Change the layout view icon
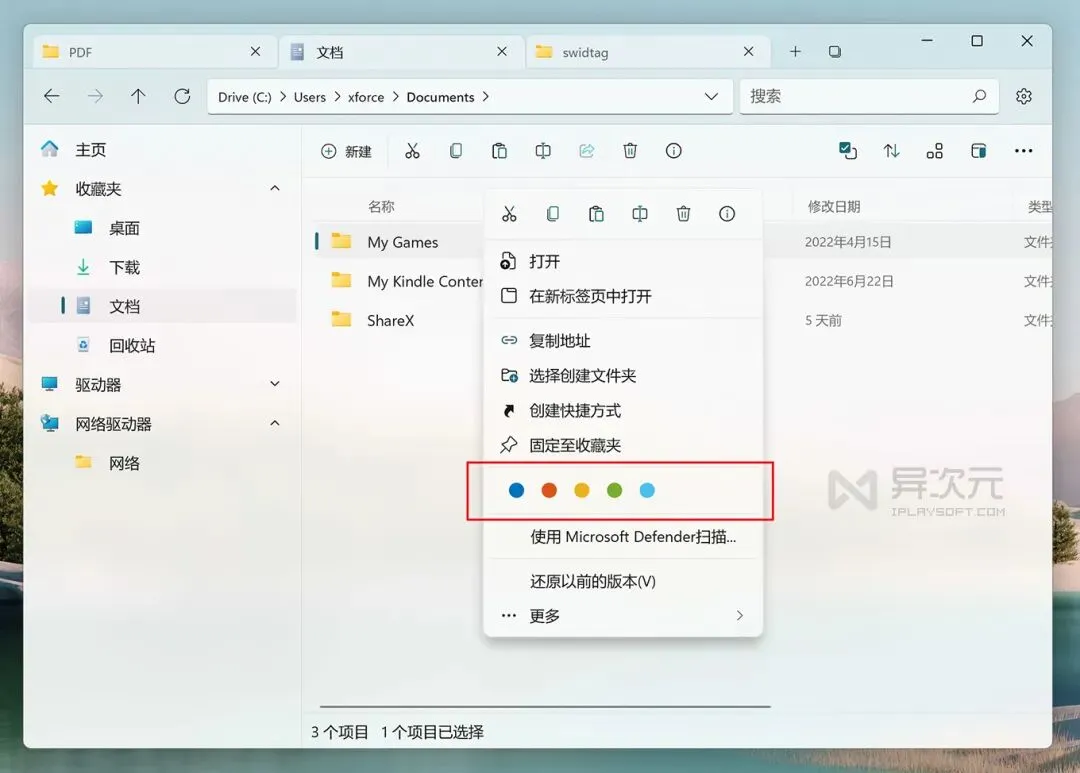 tap(935, 151)
